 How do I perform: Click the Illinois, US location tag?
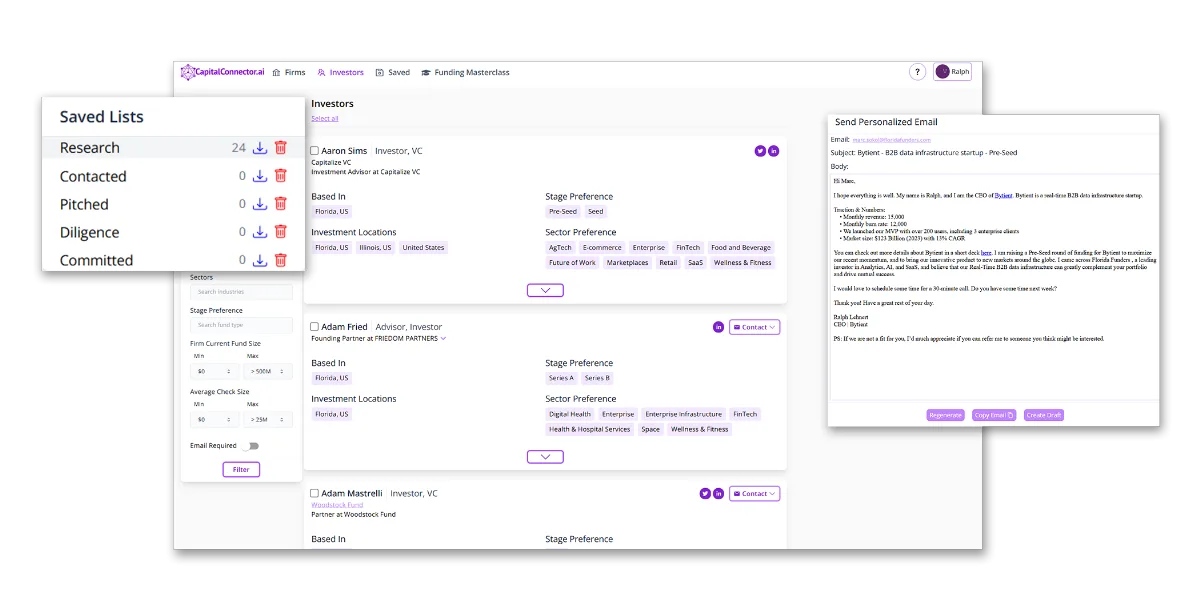(x=375, y=247)
